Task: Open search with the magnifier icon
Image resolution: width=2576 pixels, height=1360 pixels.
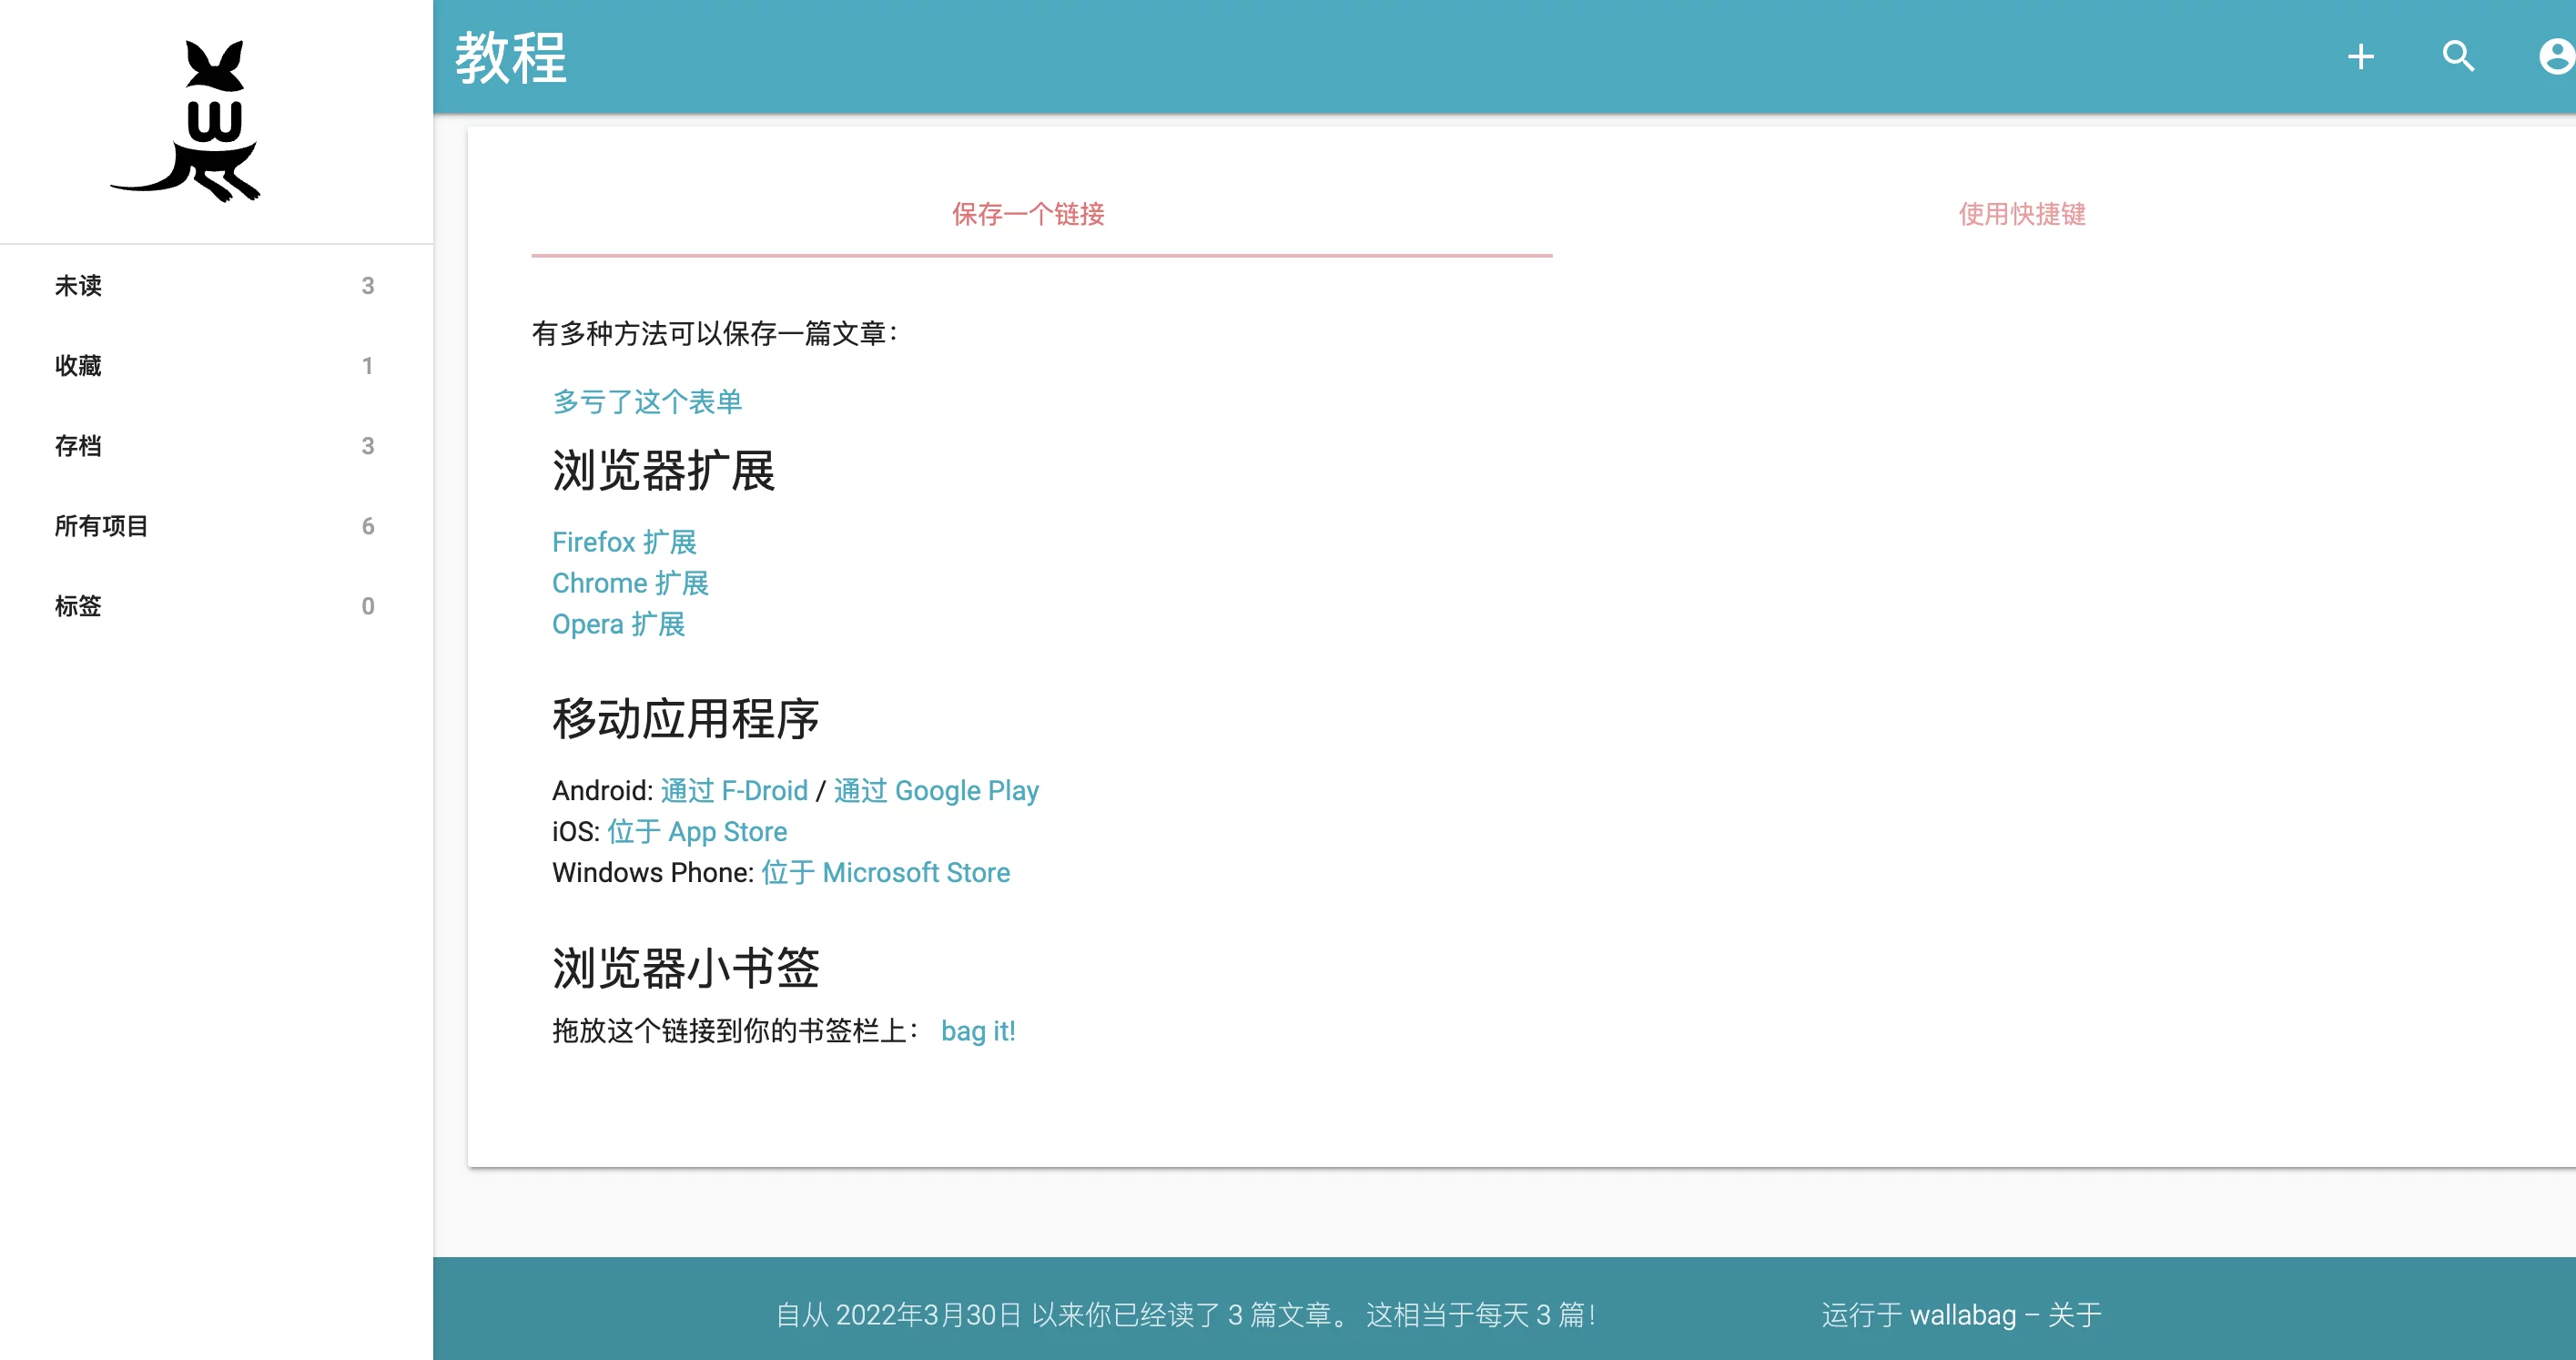Action: (2458, 57)
